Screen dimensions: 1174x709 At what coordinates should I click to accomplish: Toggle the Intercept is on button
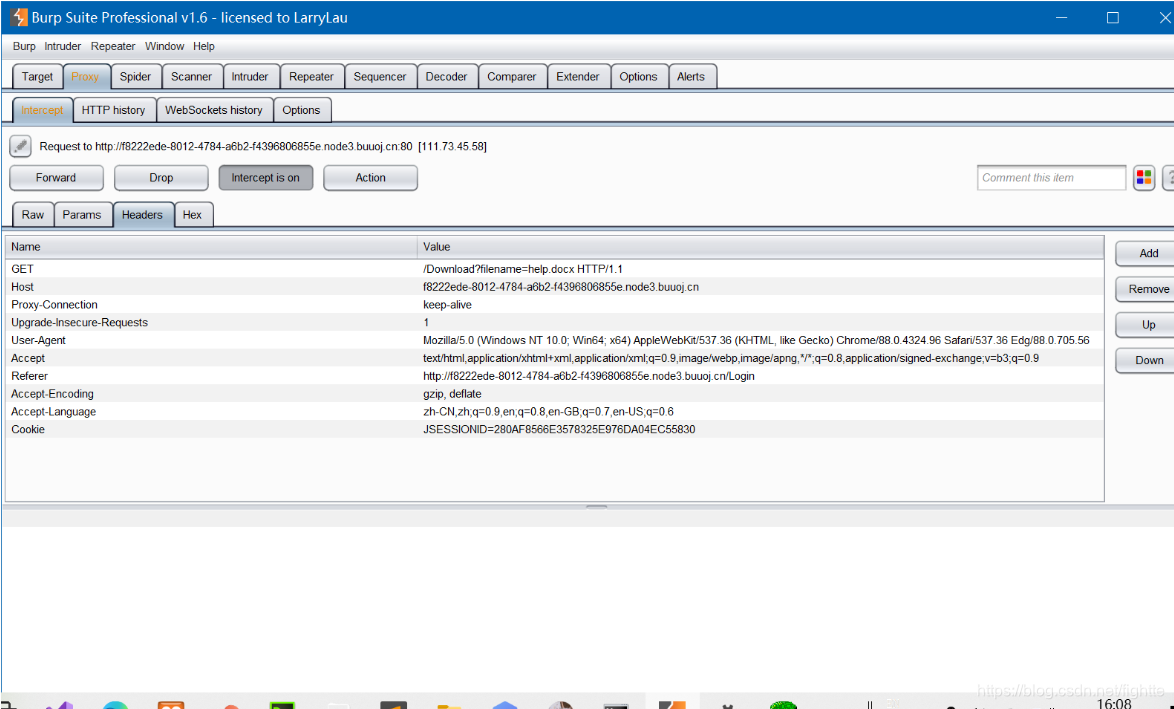(265, 177)
